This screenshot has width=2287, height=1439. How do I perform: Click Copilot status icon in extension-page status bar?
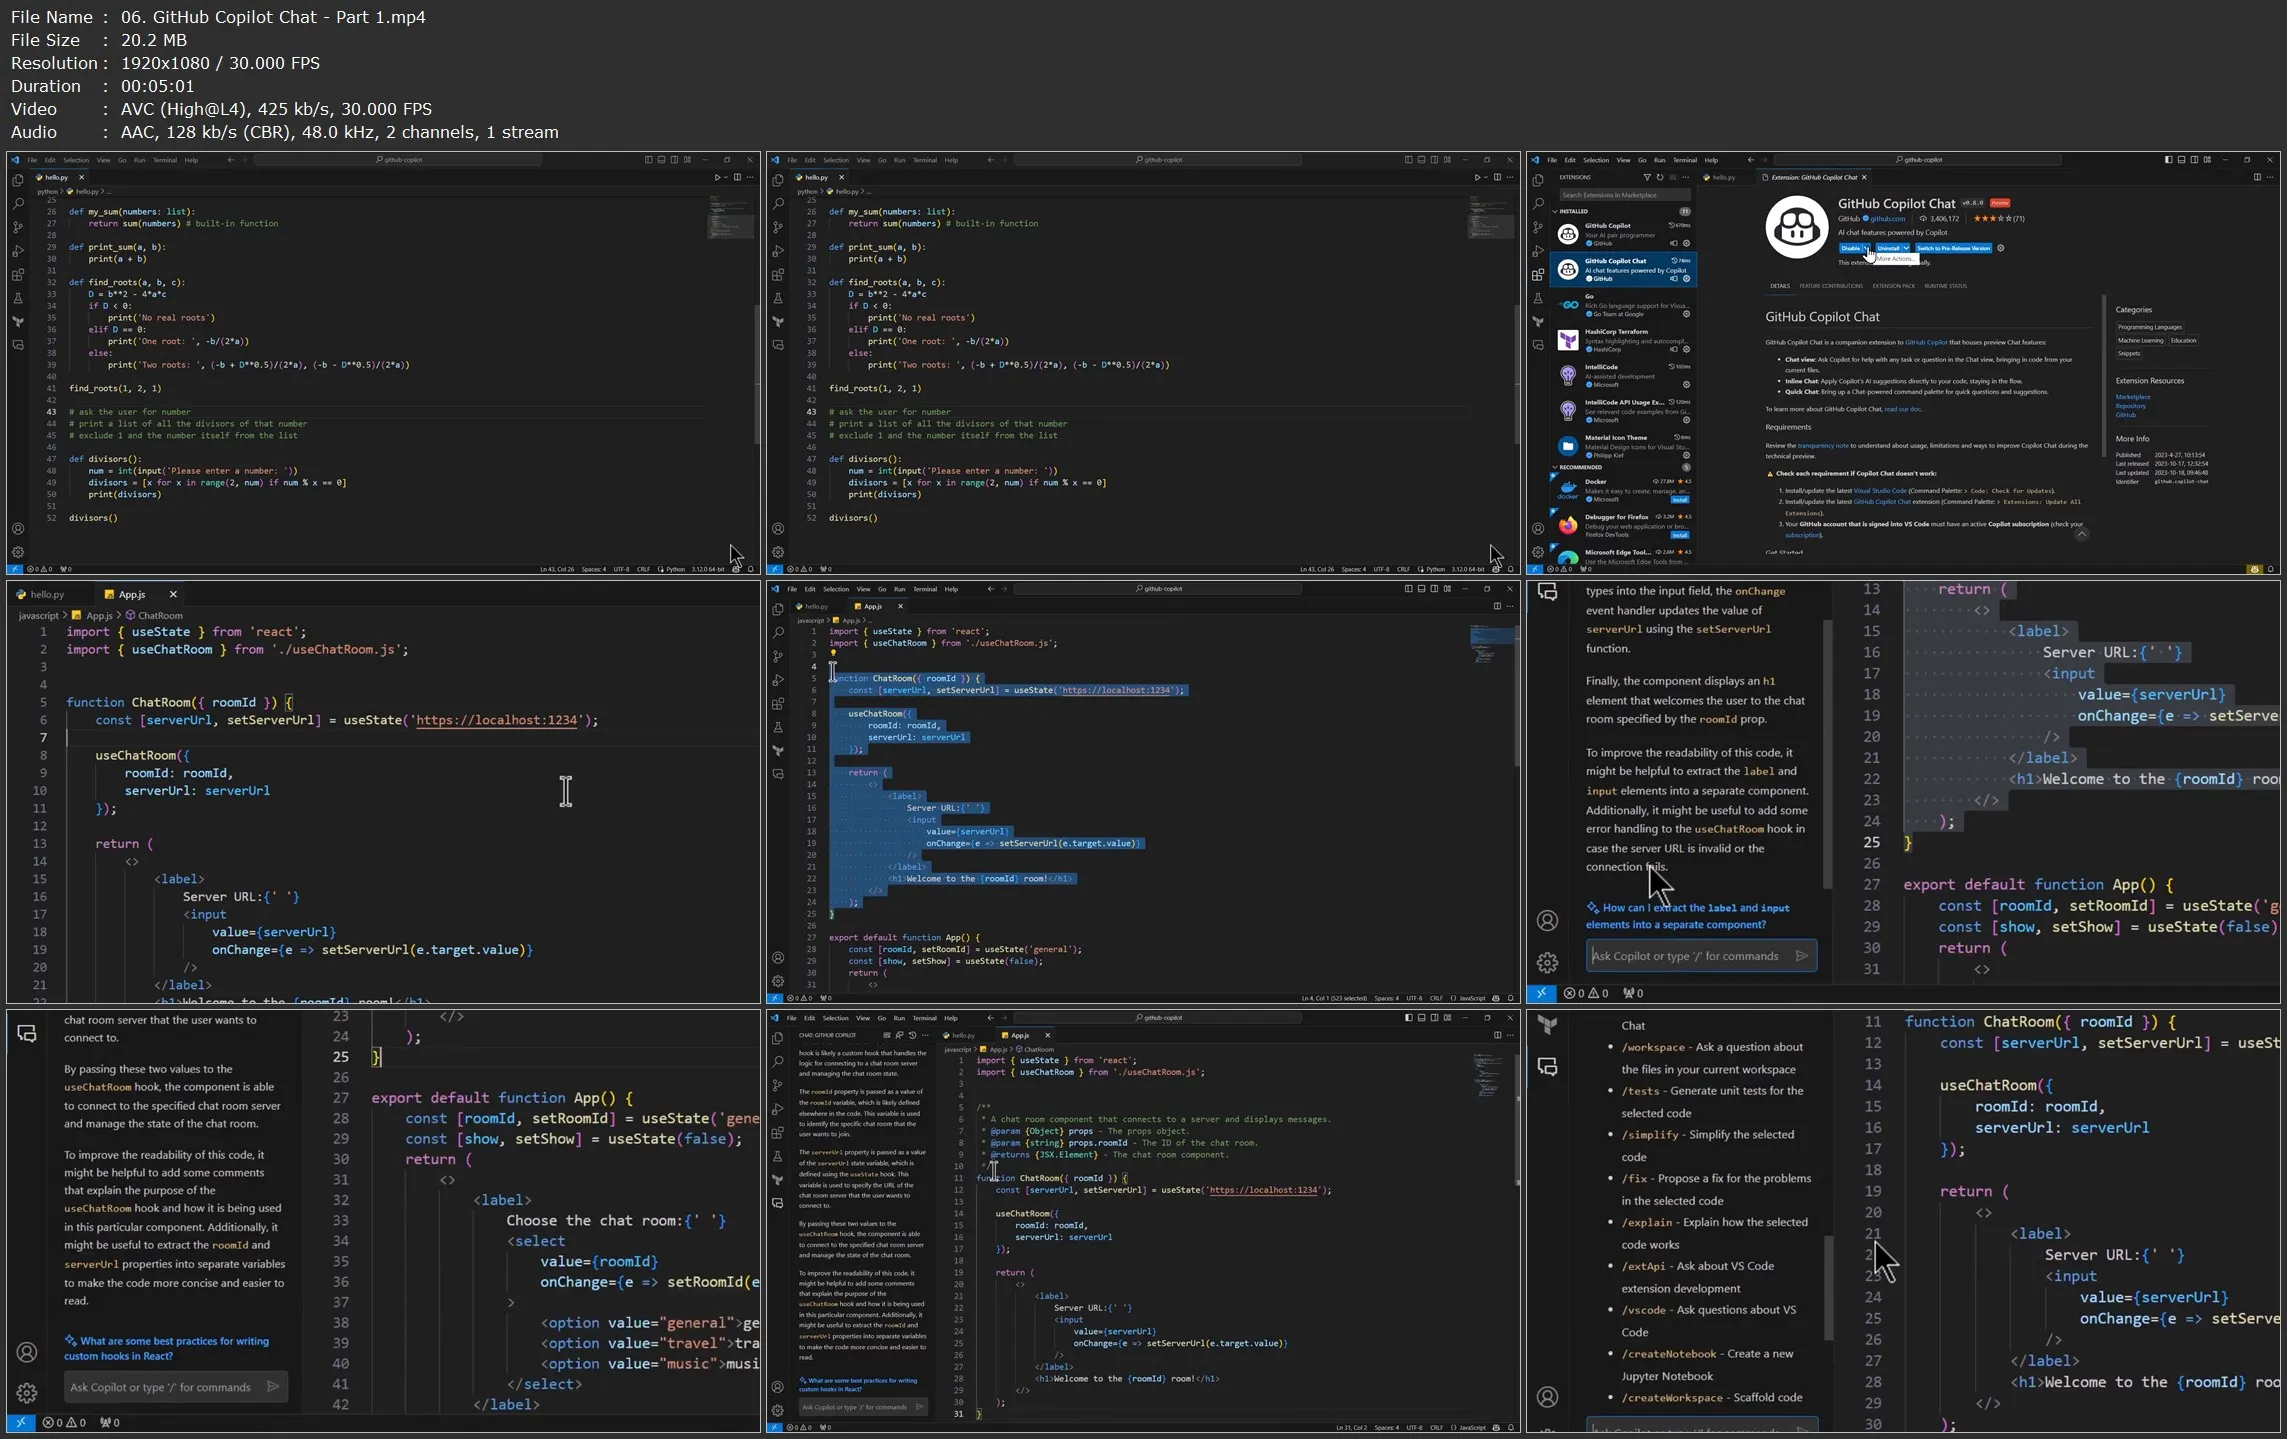point(2254,569)
